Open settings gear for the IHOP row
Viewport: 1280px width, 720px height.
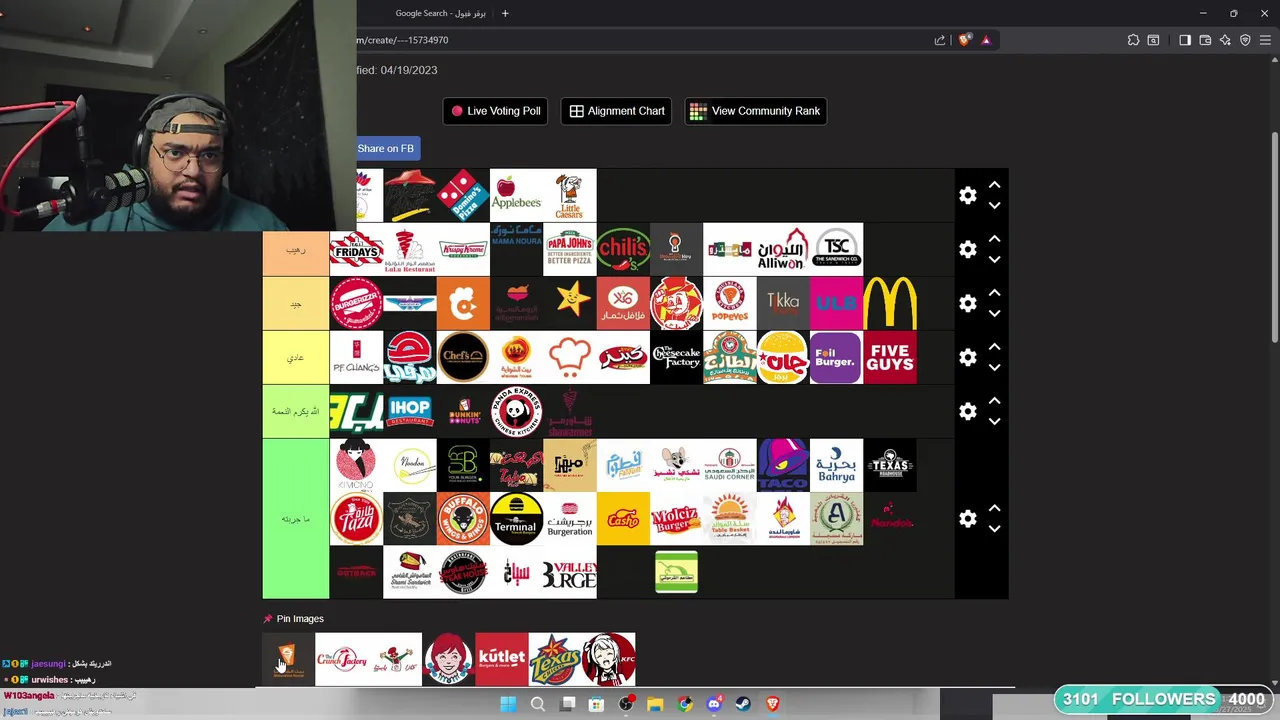[967, 412]
